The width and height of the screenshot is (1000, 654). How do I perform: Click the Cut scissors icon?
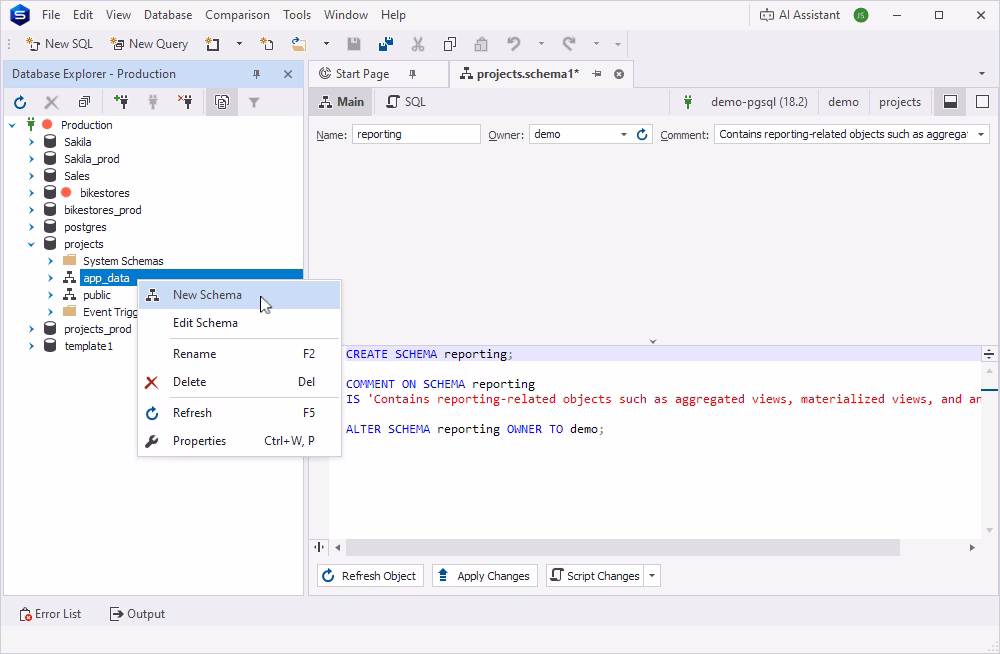click(x=418, y=44)
